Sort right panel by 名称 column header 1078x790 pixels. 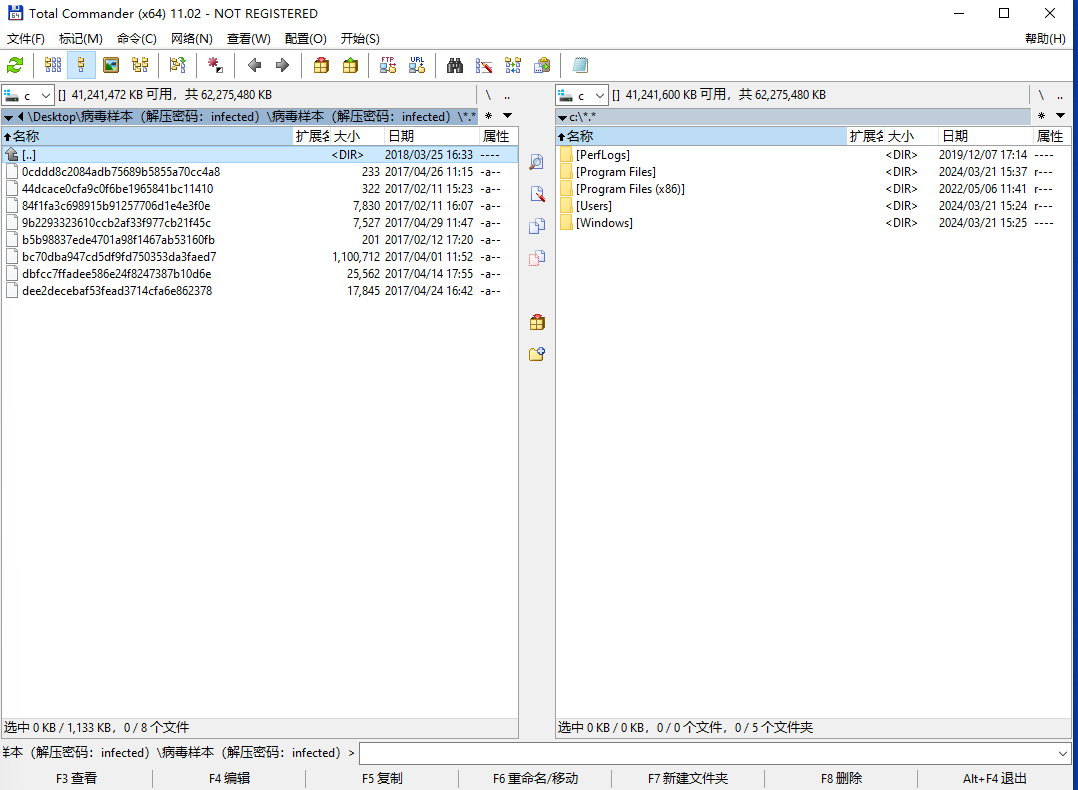[701, 136]
